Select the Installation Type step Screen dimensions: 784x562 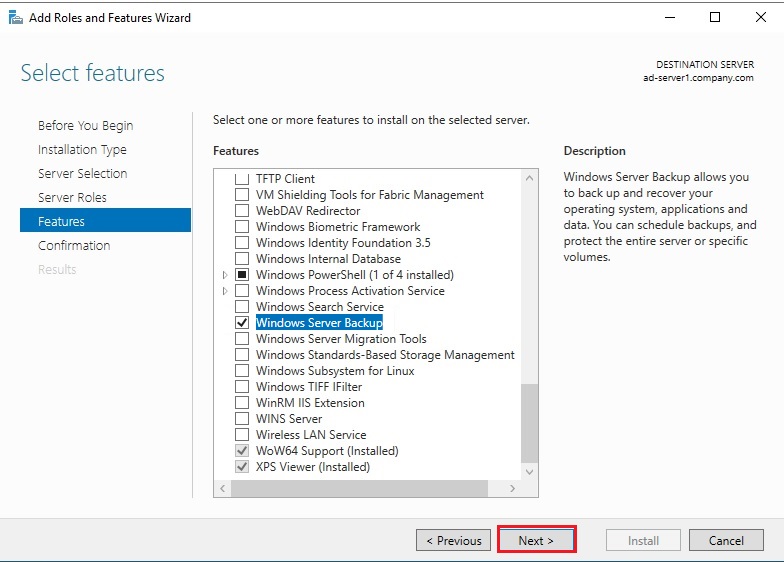[x=82, y=149]
